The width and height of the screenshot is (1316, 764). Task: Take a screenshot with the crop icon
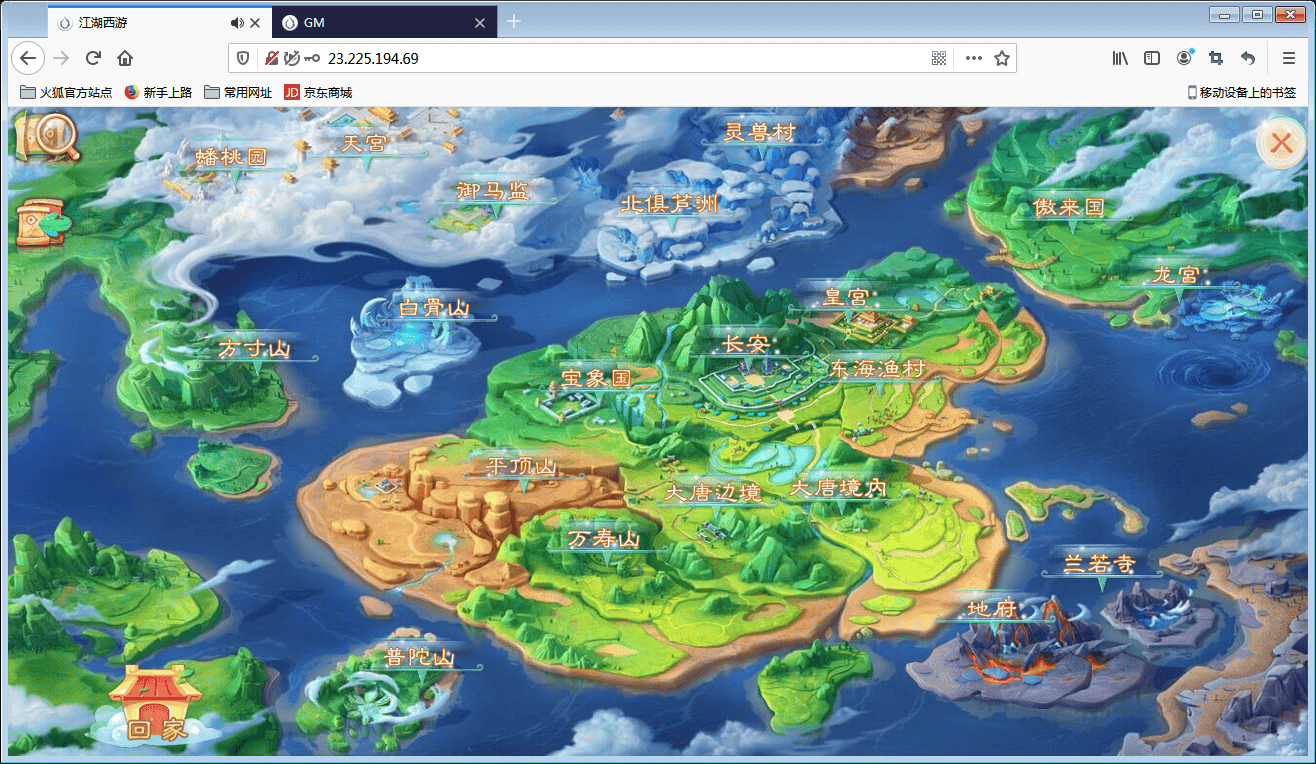[1216, 58]
